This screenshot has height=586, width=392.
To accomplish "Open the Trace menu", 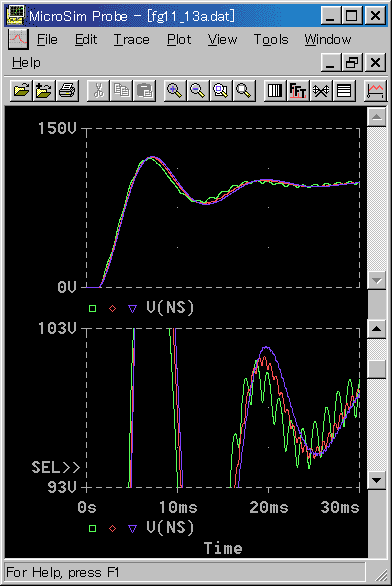I will click(132, 40).
